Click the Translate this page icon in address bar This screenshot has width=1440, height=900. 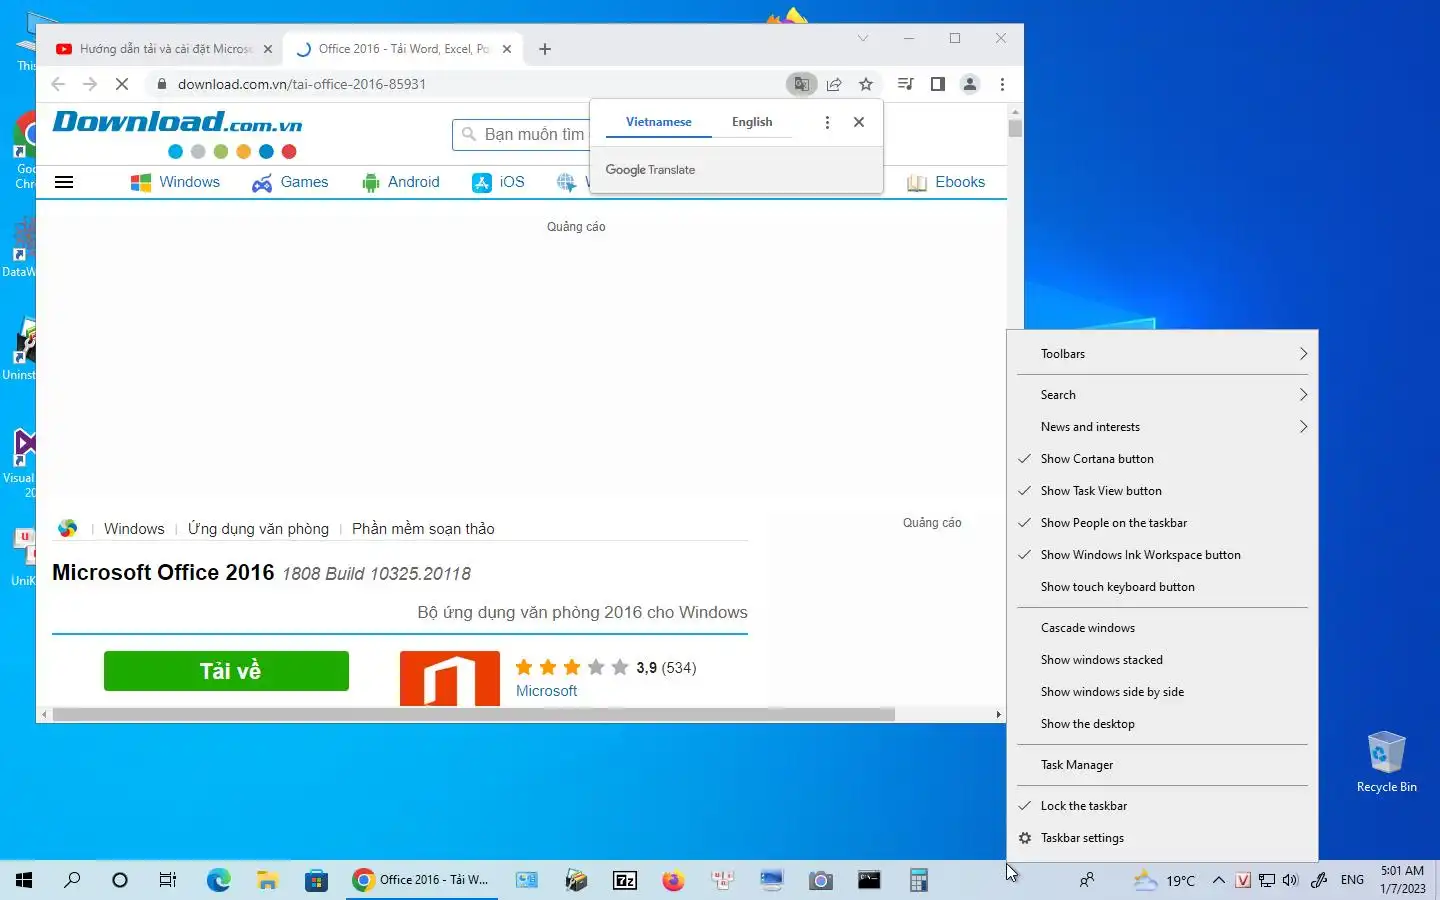[x=801, y=84]
